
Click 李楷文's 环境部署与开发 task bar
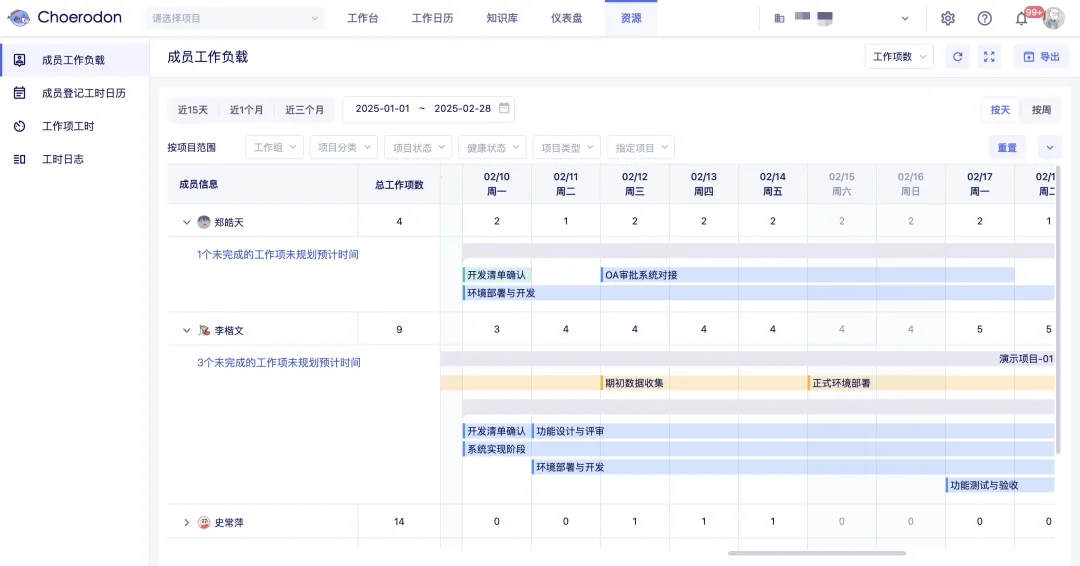[x=793, y=467]
